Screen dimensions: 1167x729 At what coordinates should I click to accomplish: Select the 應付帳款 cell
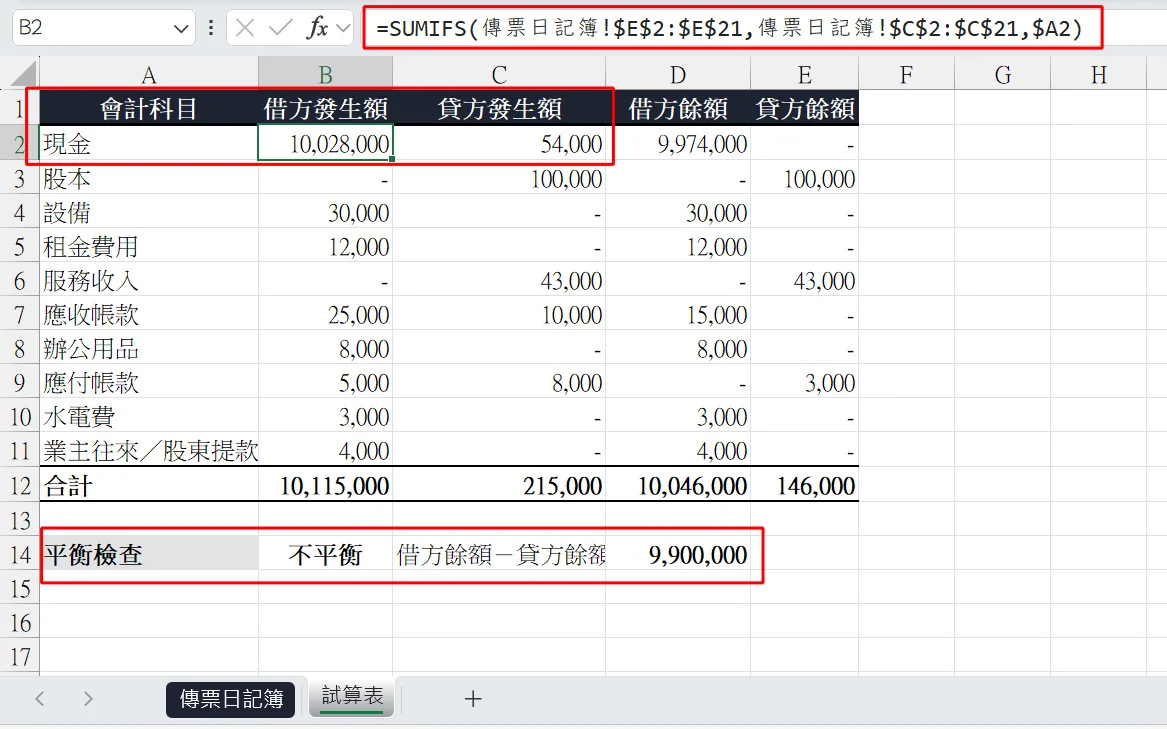[x=149, y=383]
